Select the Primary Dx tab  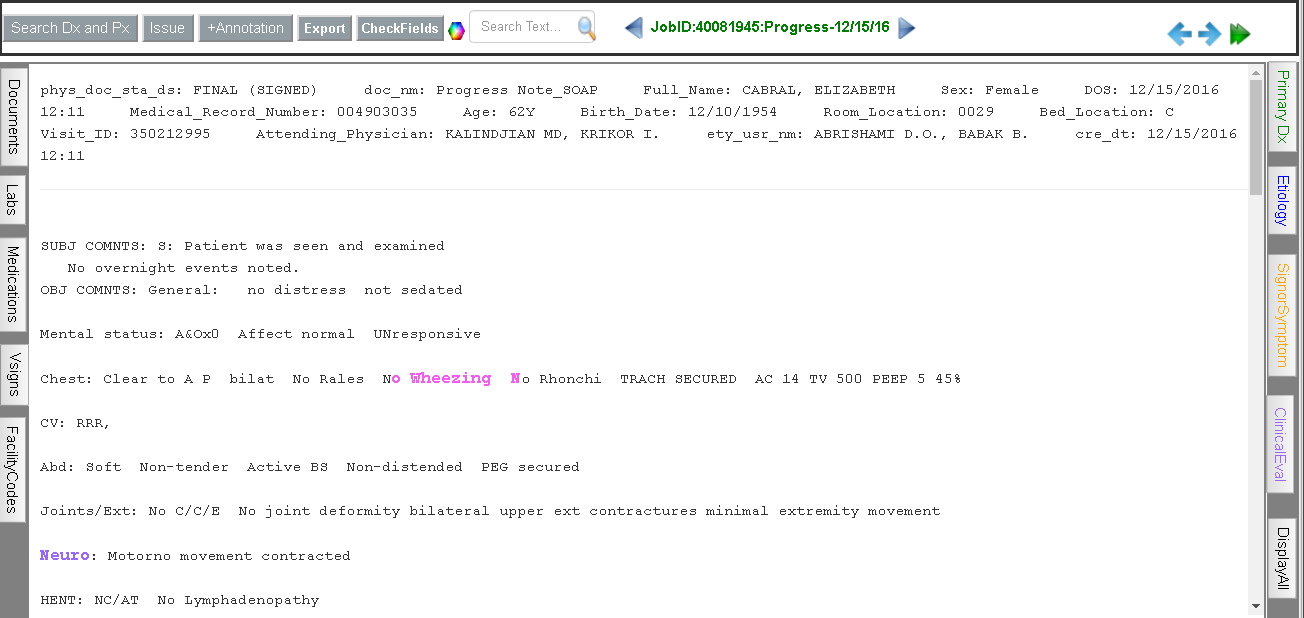(1282, 108)
